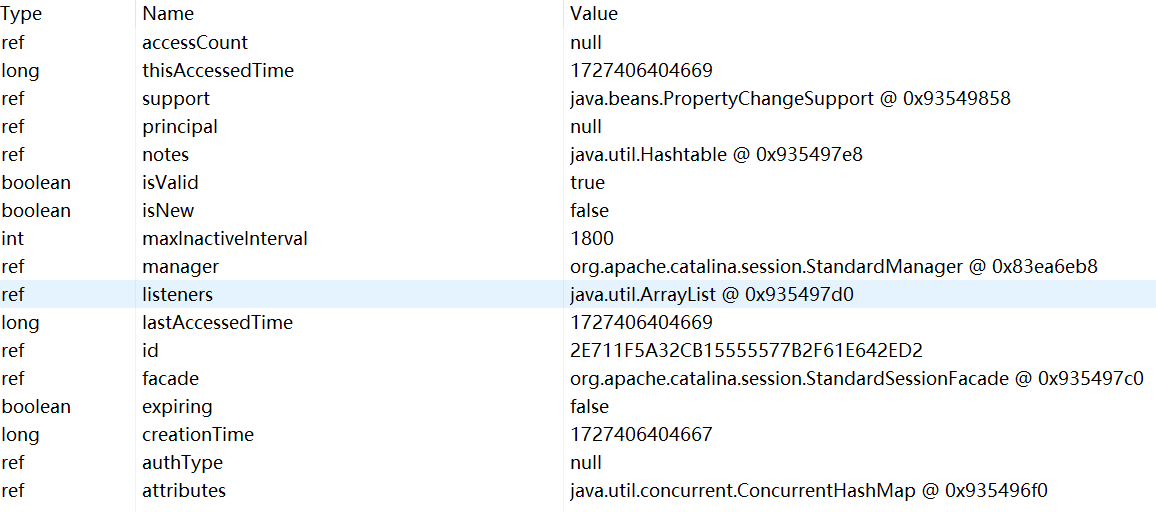Select the thisAccessedTime field name

click(x=218, y=71)
